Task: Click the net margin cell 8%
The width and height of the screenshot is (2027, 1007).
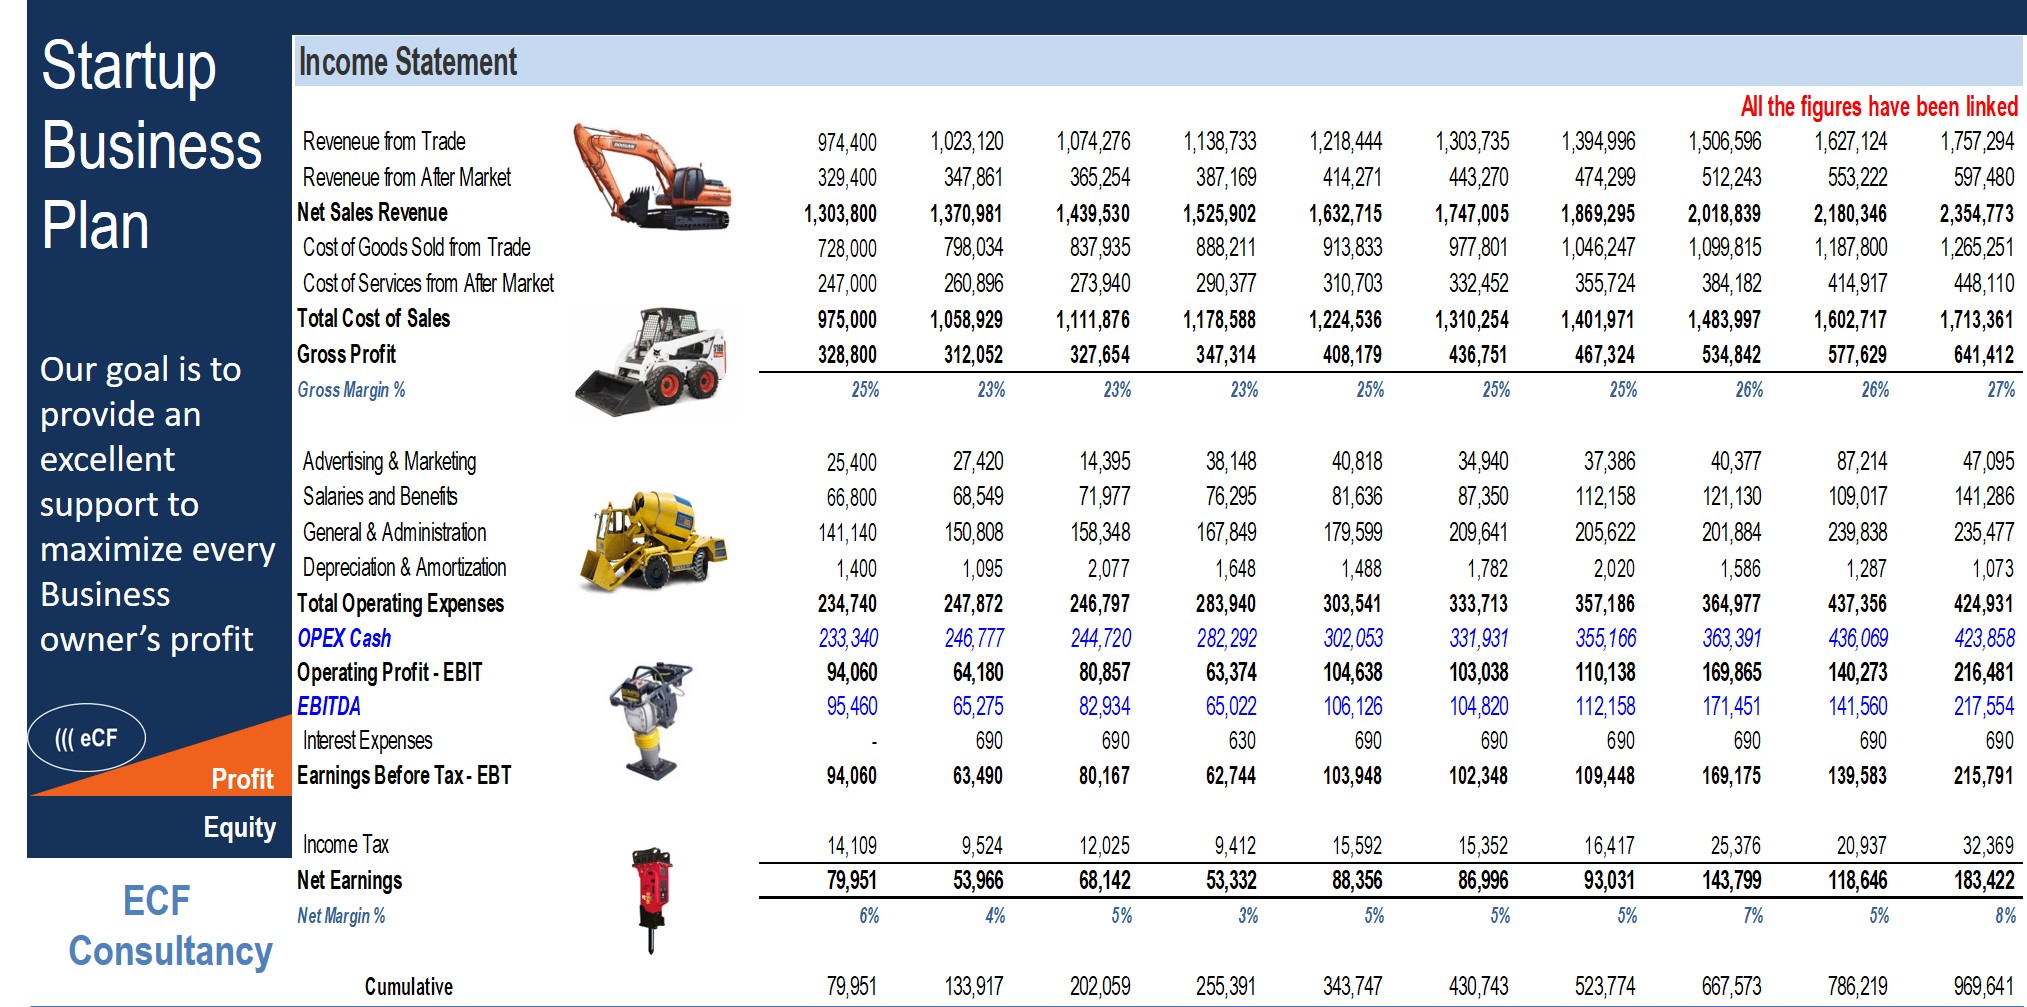Action: point(2005,916)
